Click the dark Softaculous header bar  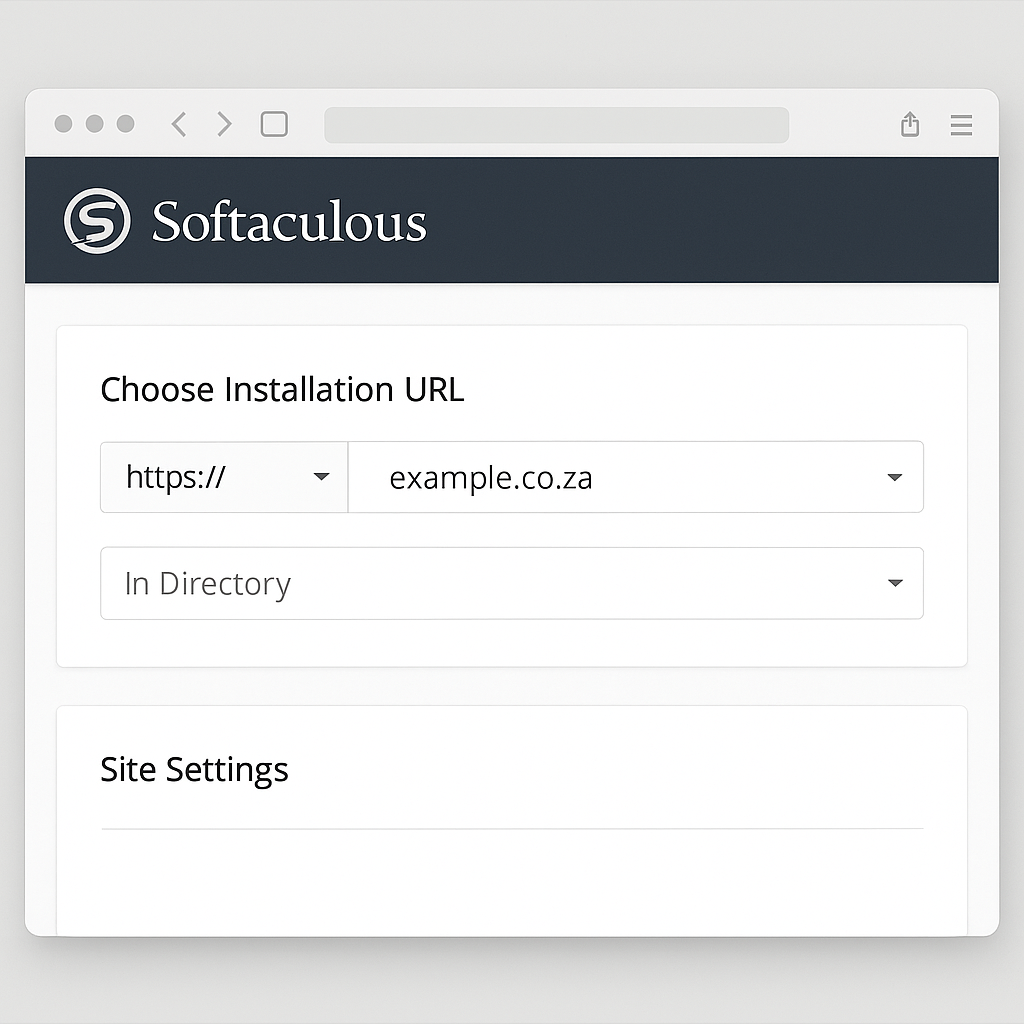(700, 220)
